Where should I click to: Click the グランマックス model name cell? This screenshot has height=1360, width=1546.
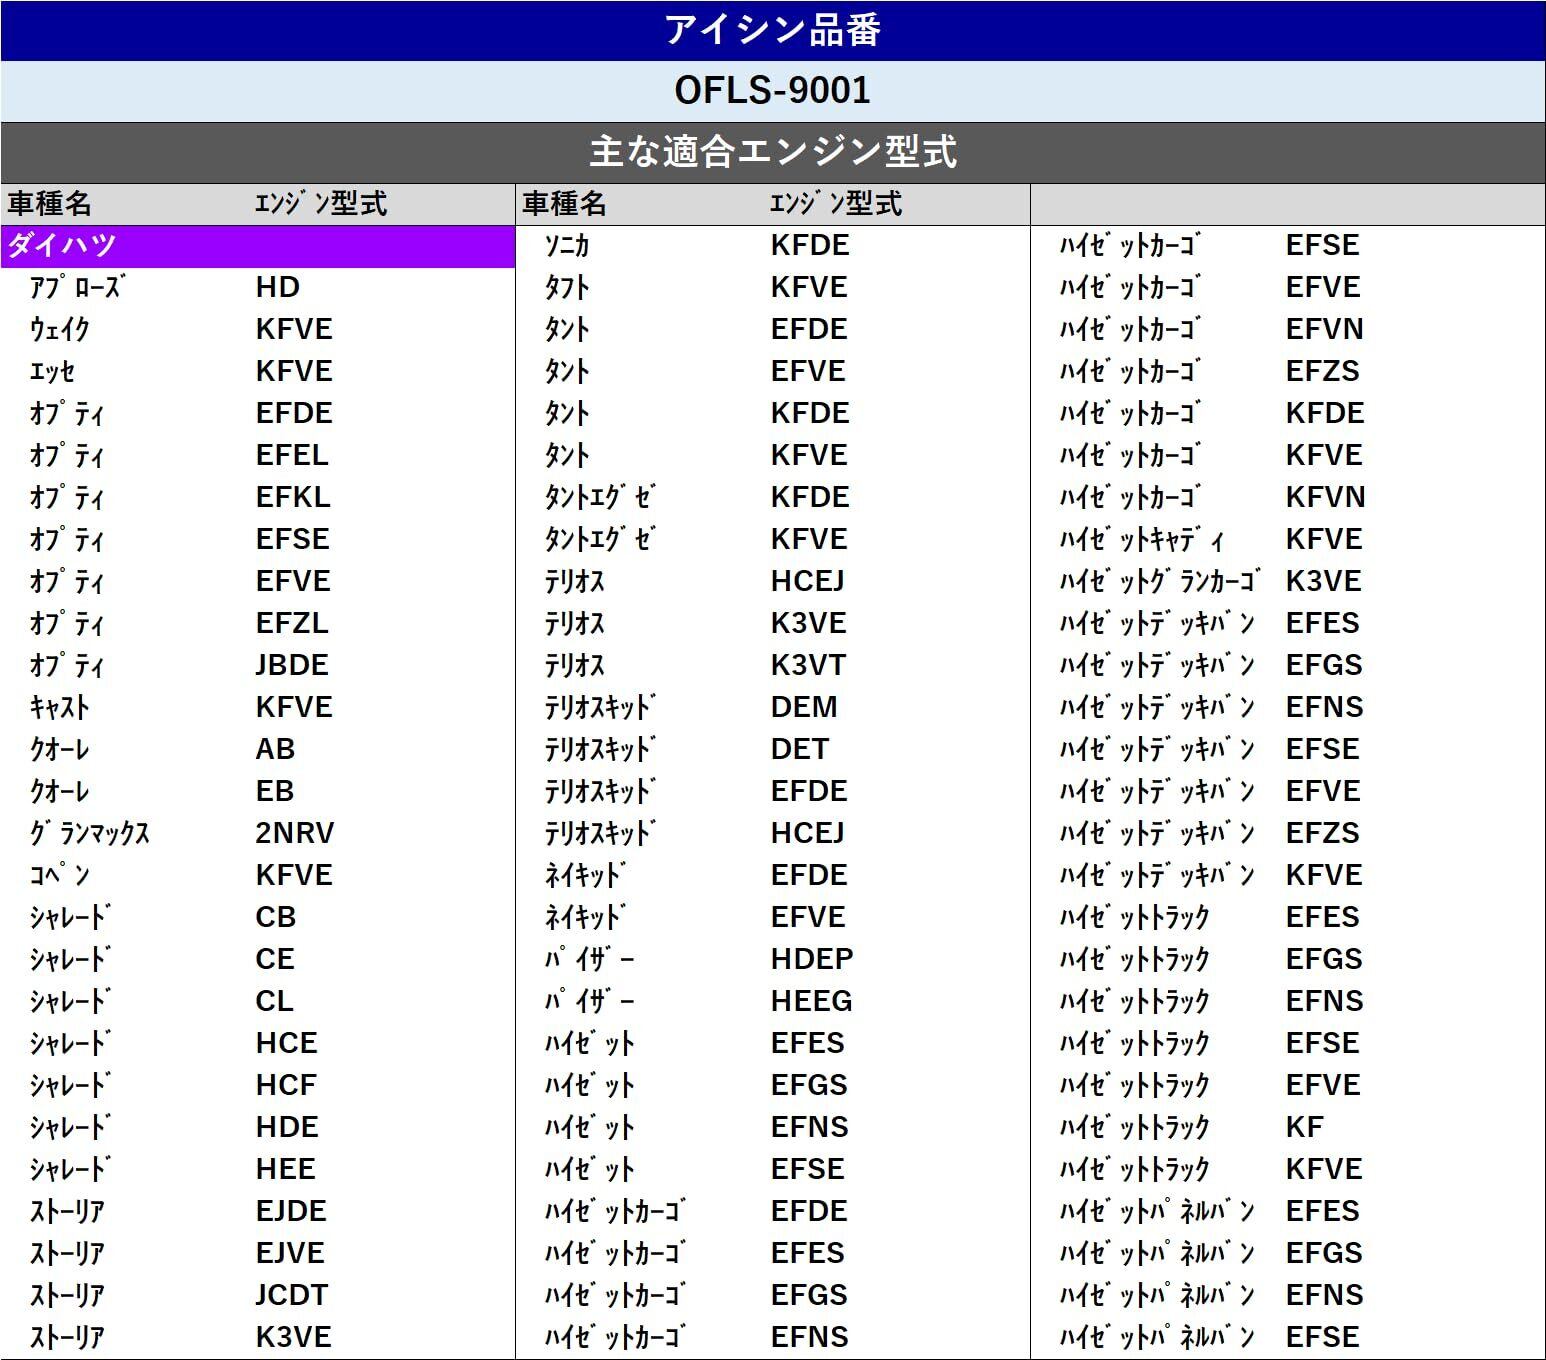pos(90,833)
